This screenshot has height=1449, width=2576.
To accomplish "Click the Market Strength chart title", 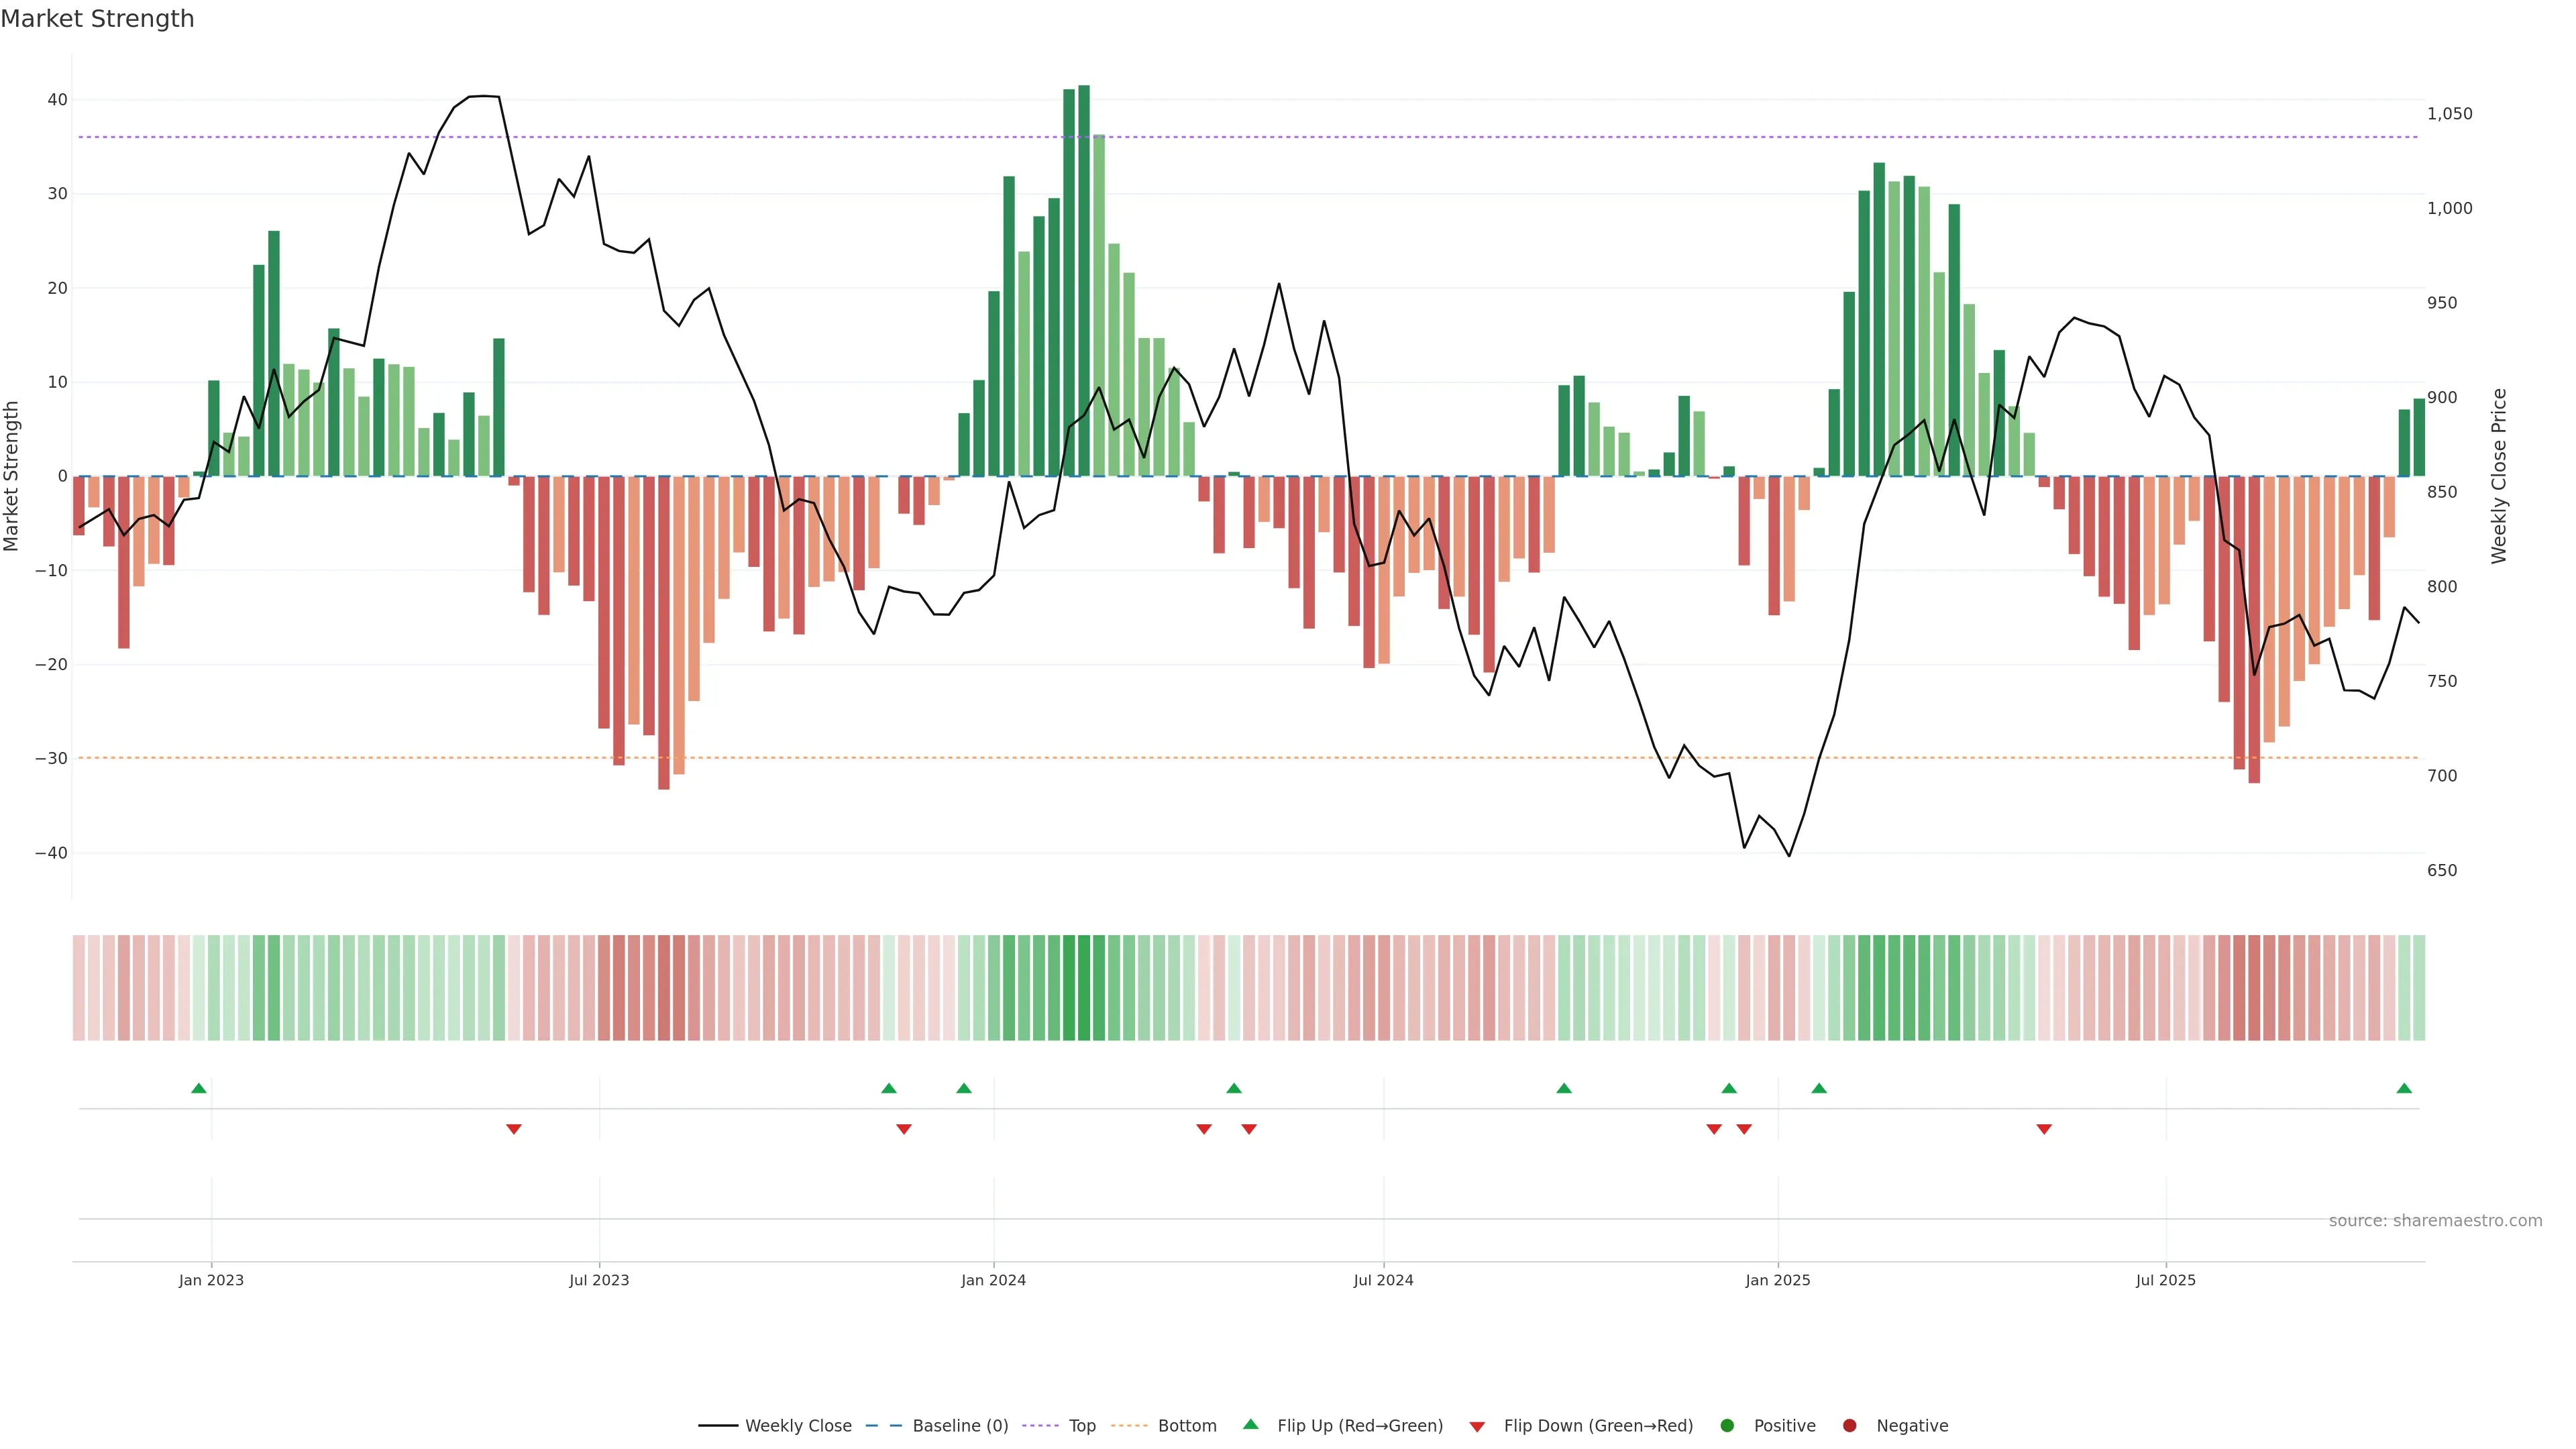I will [x=98, y=19].
